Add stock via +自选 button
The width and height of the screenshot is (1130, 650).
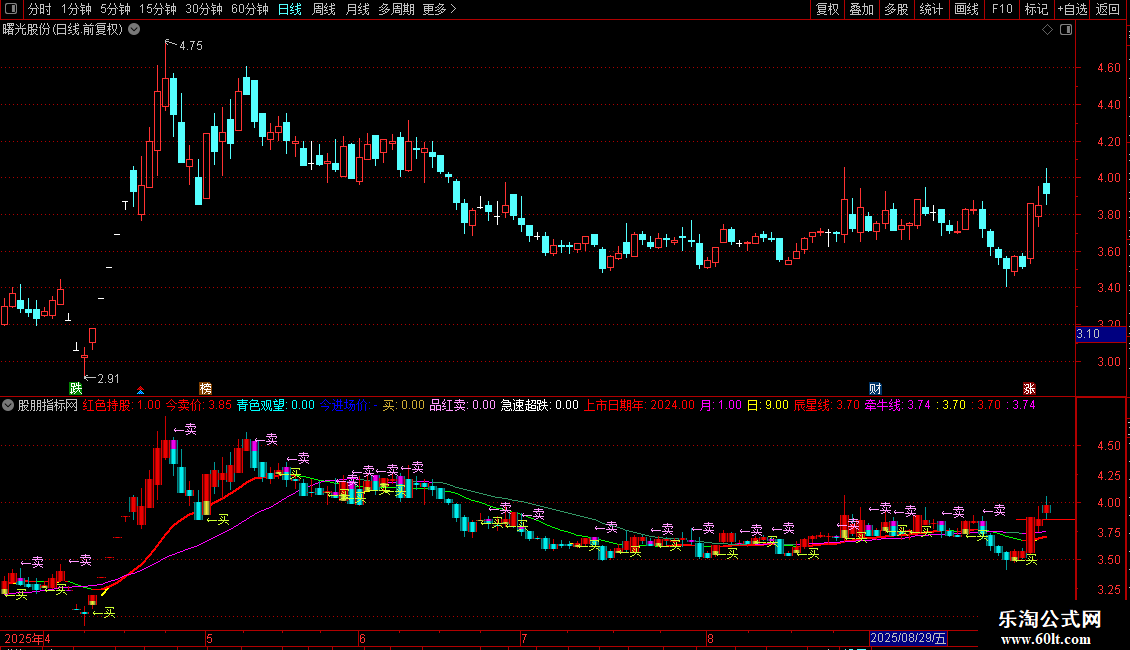click(x=1072, y=9)
